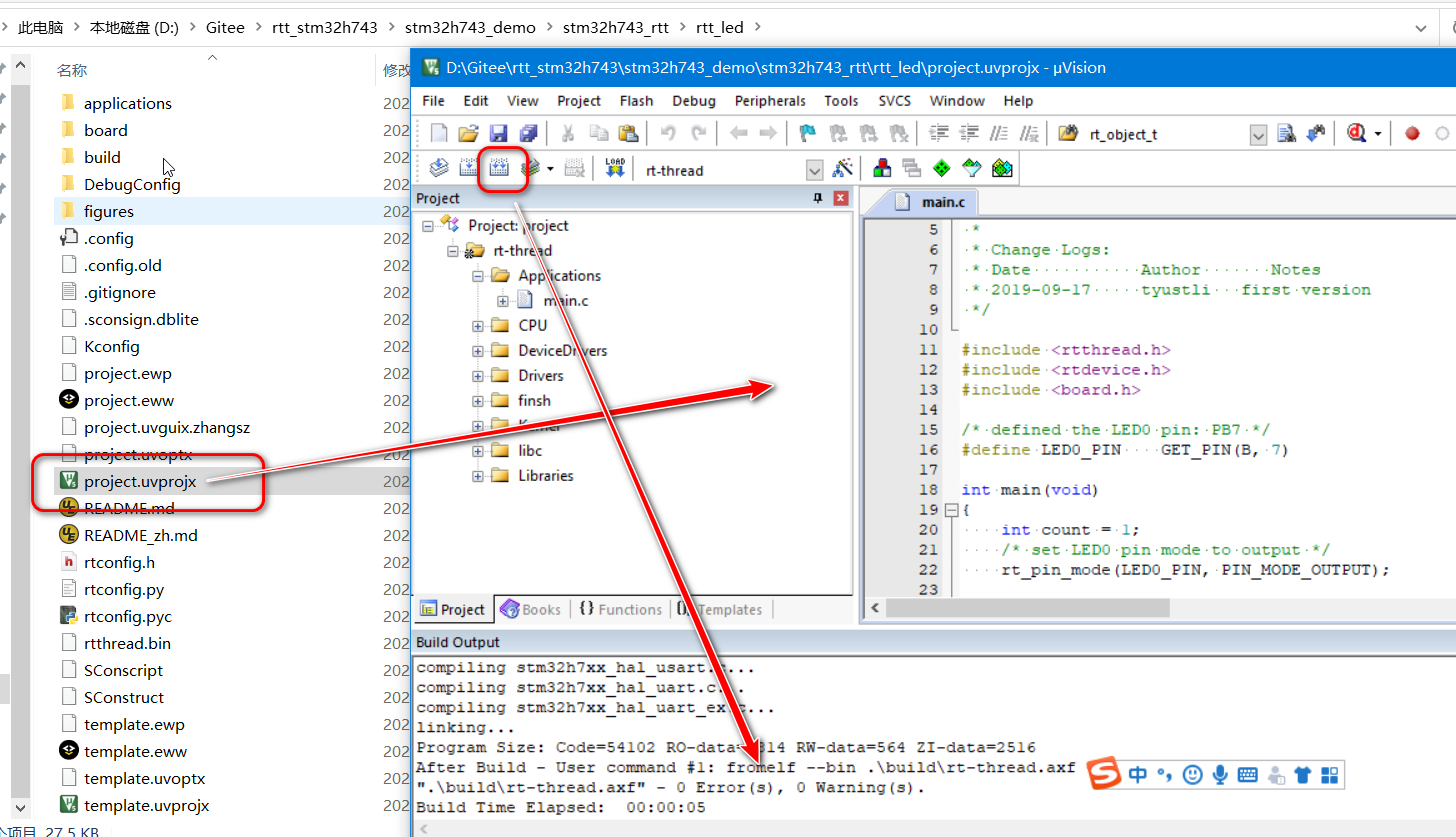1456x837 pixels.
Task: Click the Open file toolbar icon
Action: (468, 133)
